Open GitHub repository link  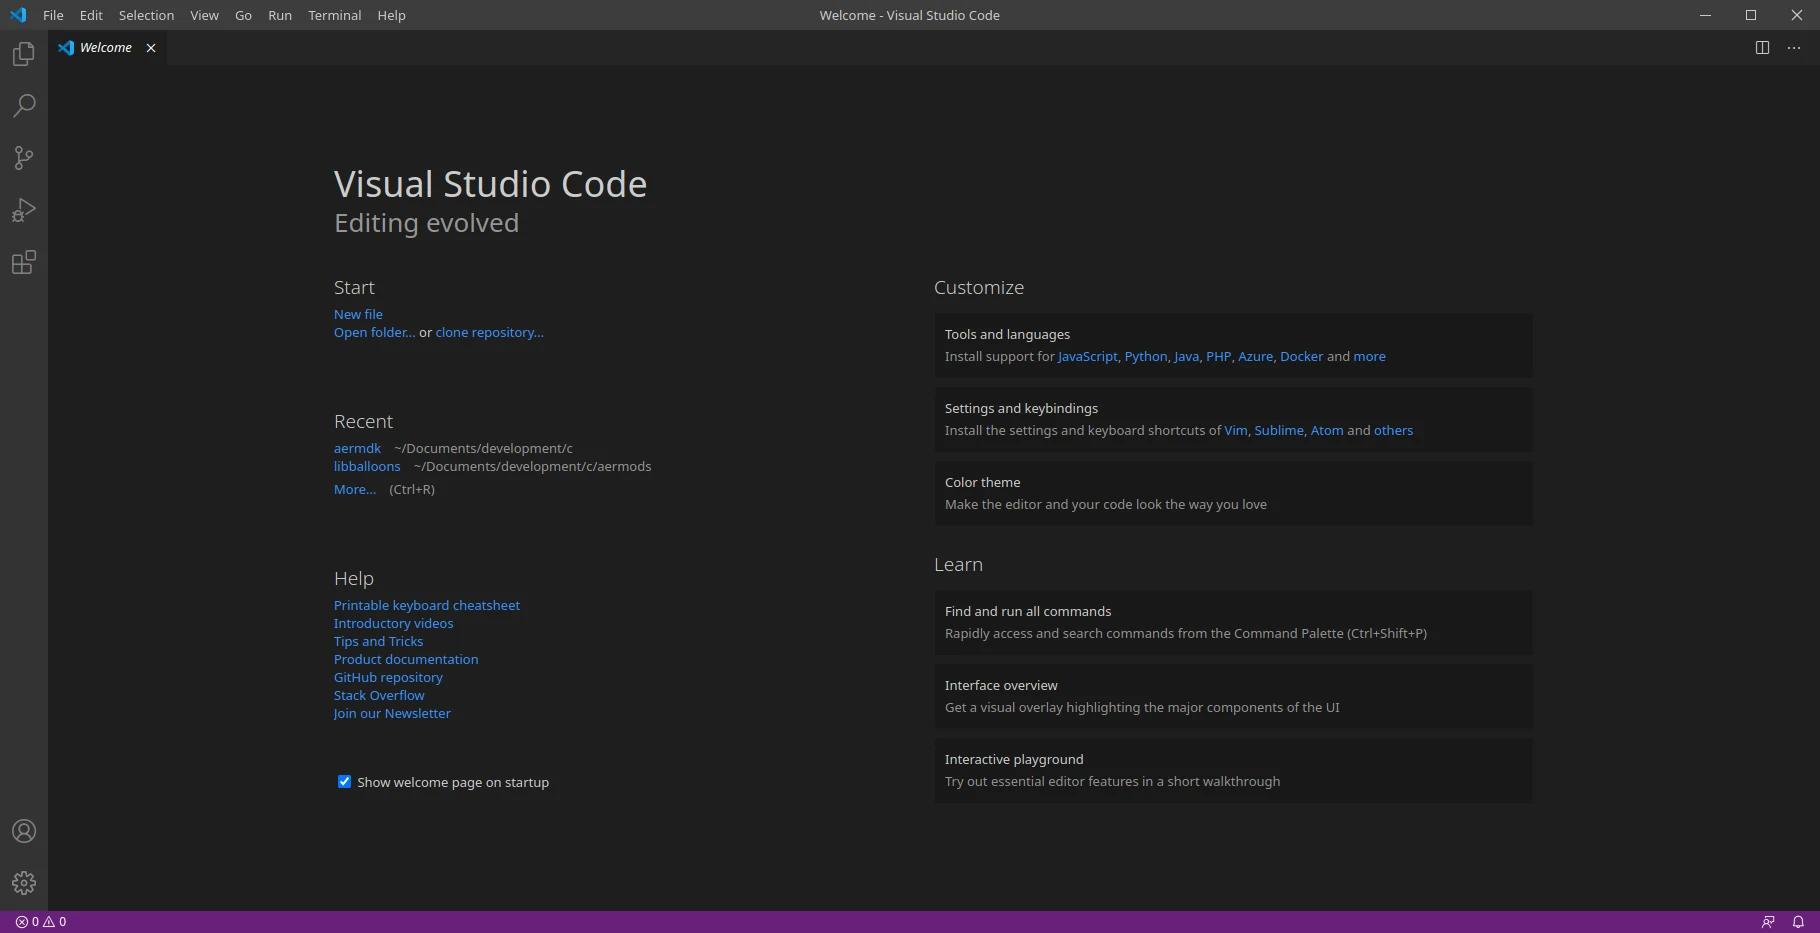pos(388,677)
